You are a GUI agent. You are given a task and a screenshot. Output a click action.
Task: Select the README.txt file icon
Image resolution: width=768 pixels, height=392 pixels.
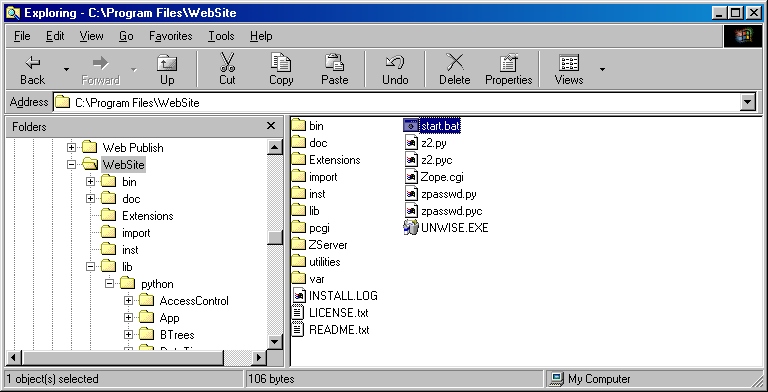[x=298, y=330]
